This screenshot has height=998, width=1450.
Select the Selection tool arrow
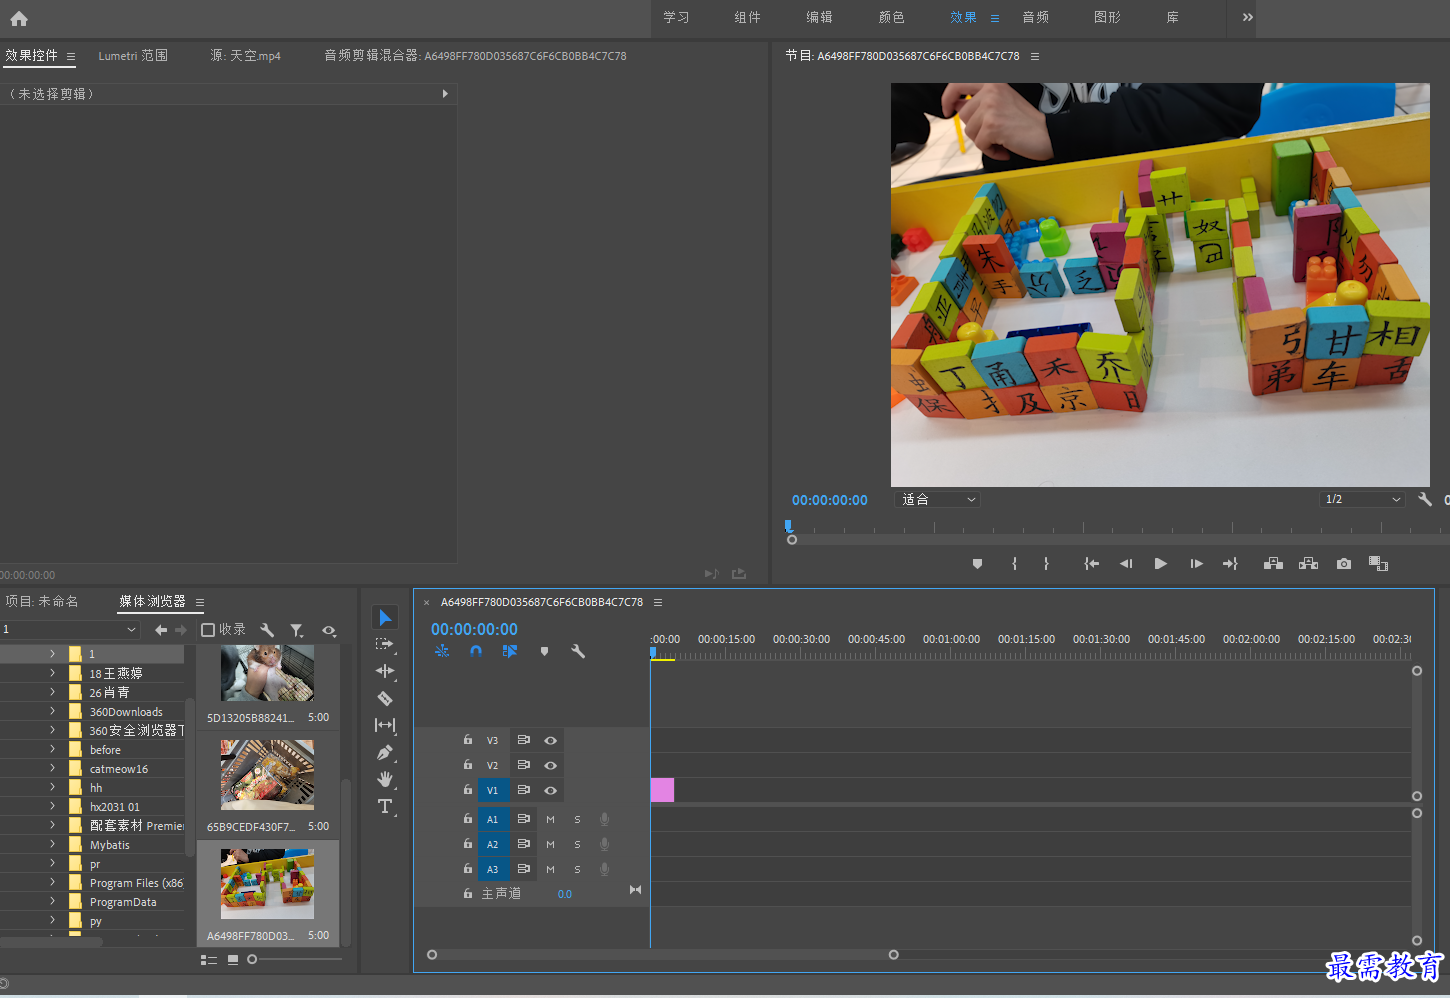click(385, 617)
